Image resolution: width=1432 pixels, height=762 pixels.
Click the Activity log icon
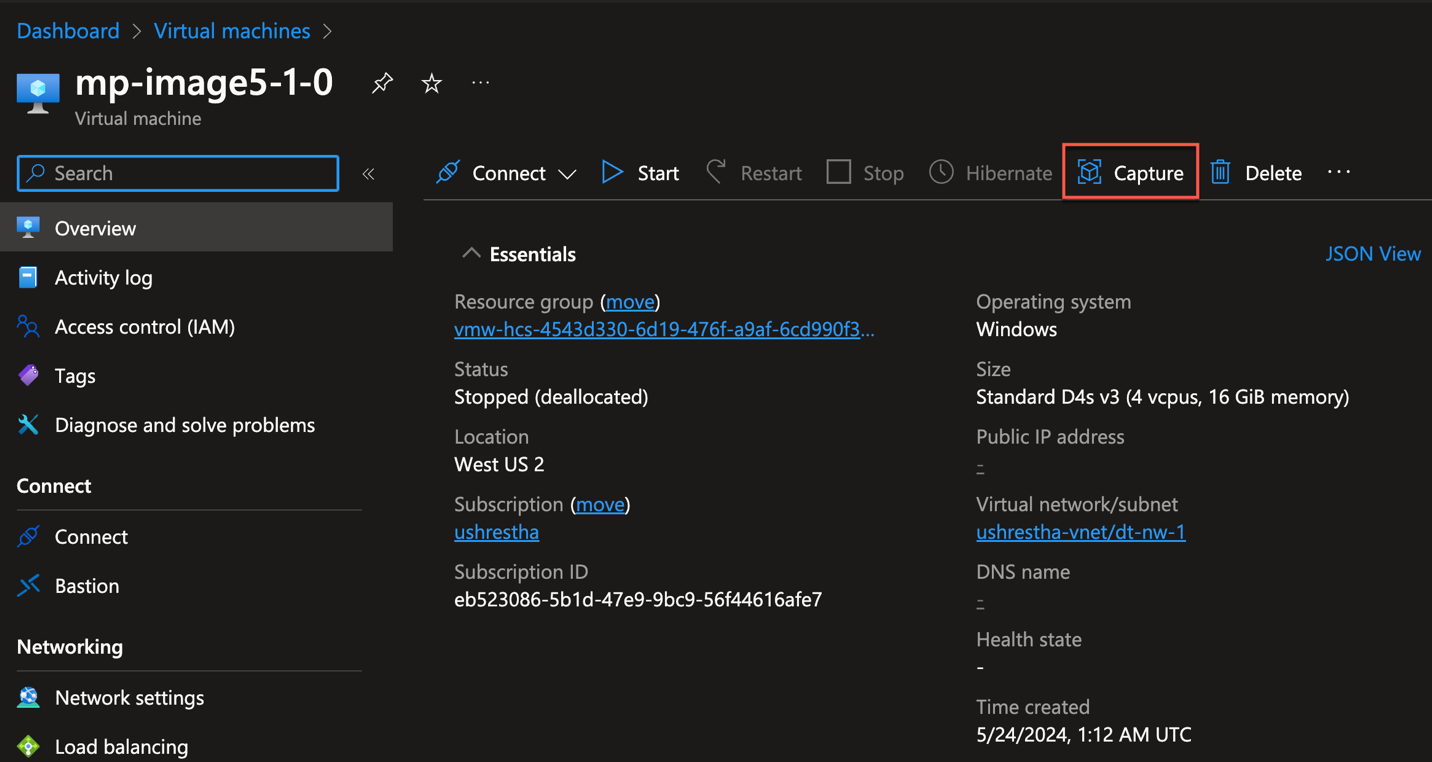[28, 277]
